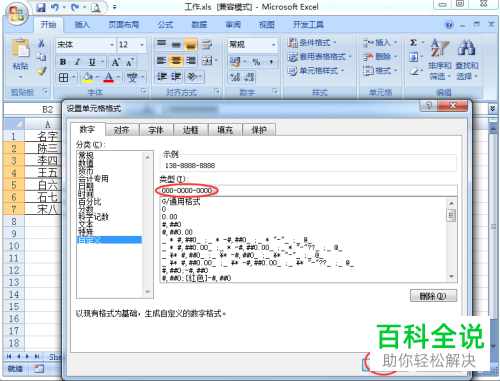Decrease the indent

point(162,77)
